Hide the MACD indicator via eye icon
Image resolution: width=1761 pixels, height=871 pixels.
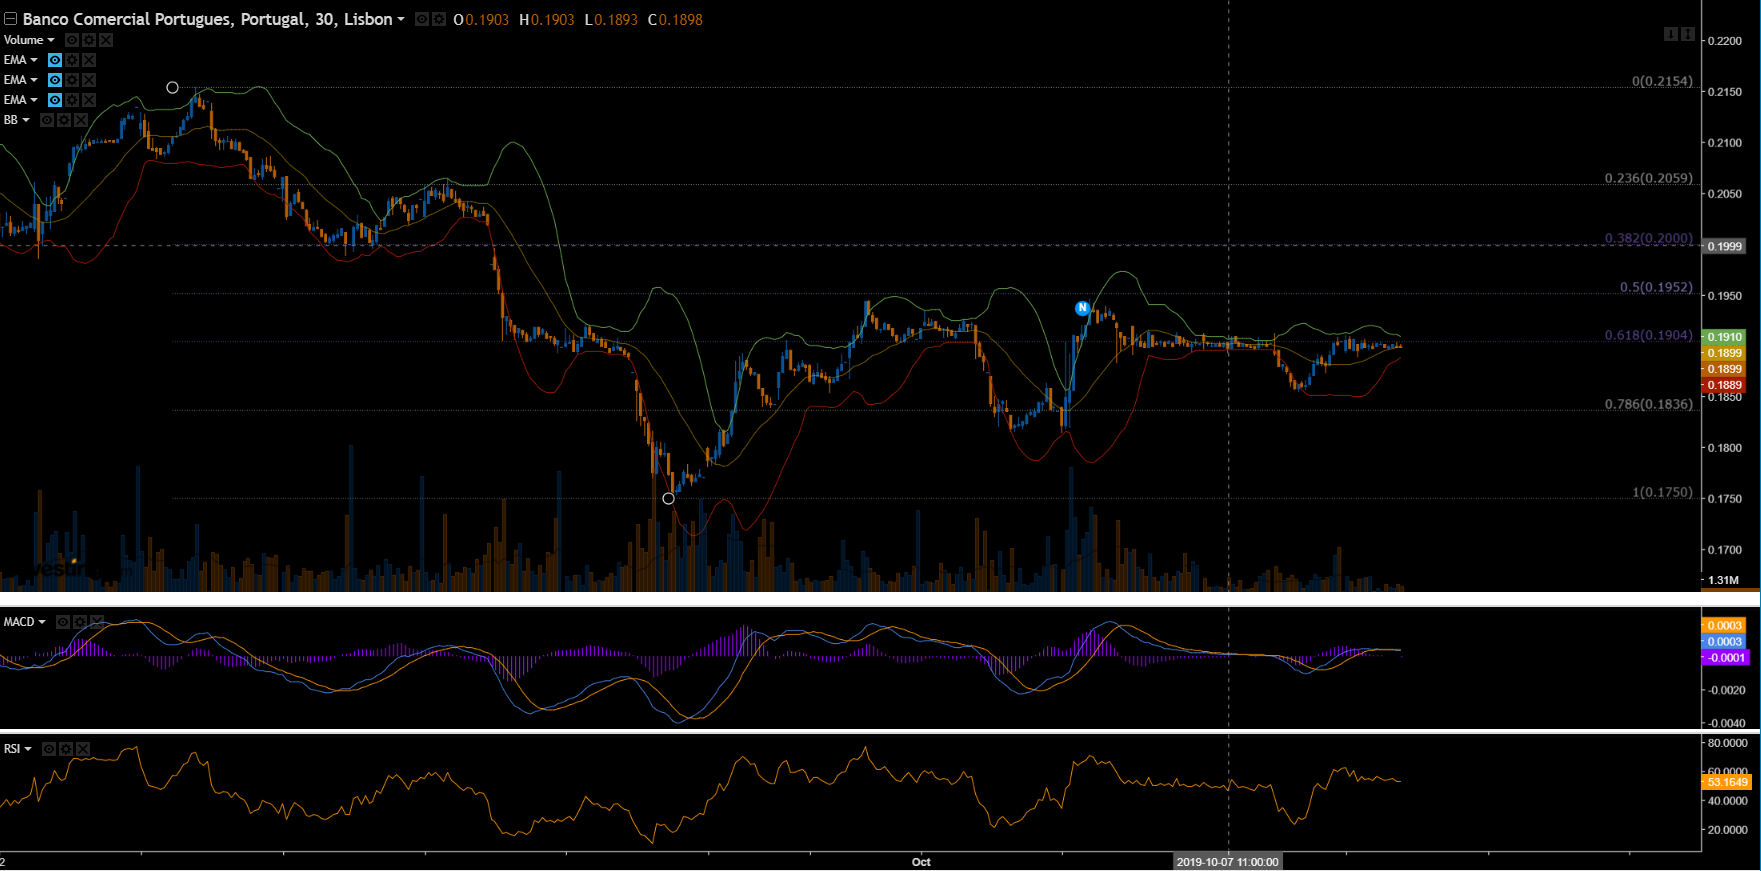click(x=63, y=622)
